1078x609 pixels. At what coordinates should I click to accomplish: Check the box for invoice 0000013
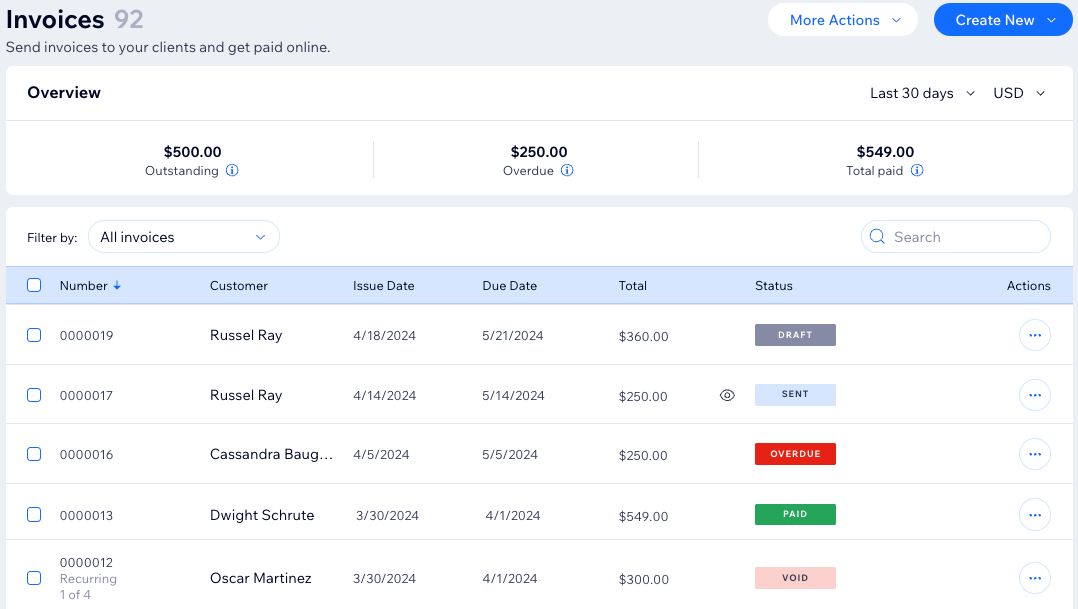(x=34, y=515)
